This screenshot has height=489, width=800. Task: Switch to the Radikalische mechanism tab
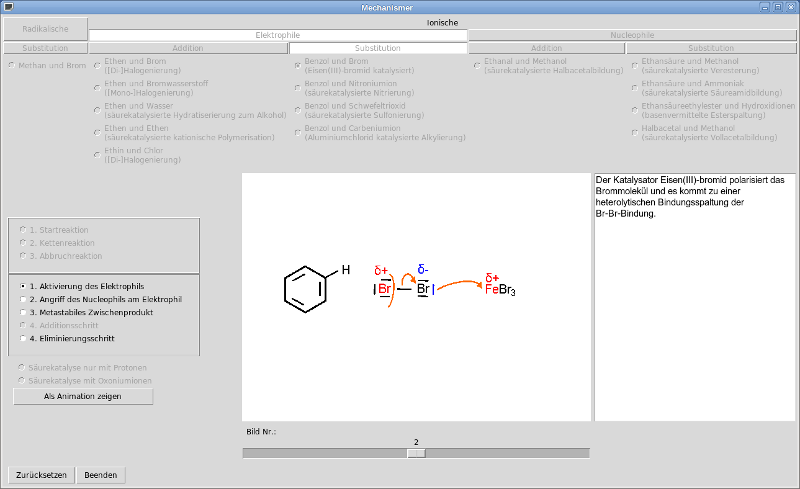click(45, 29)
